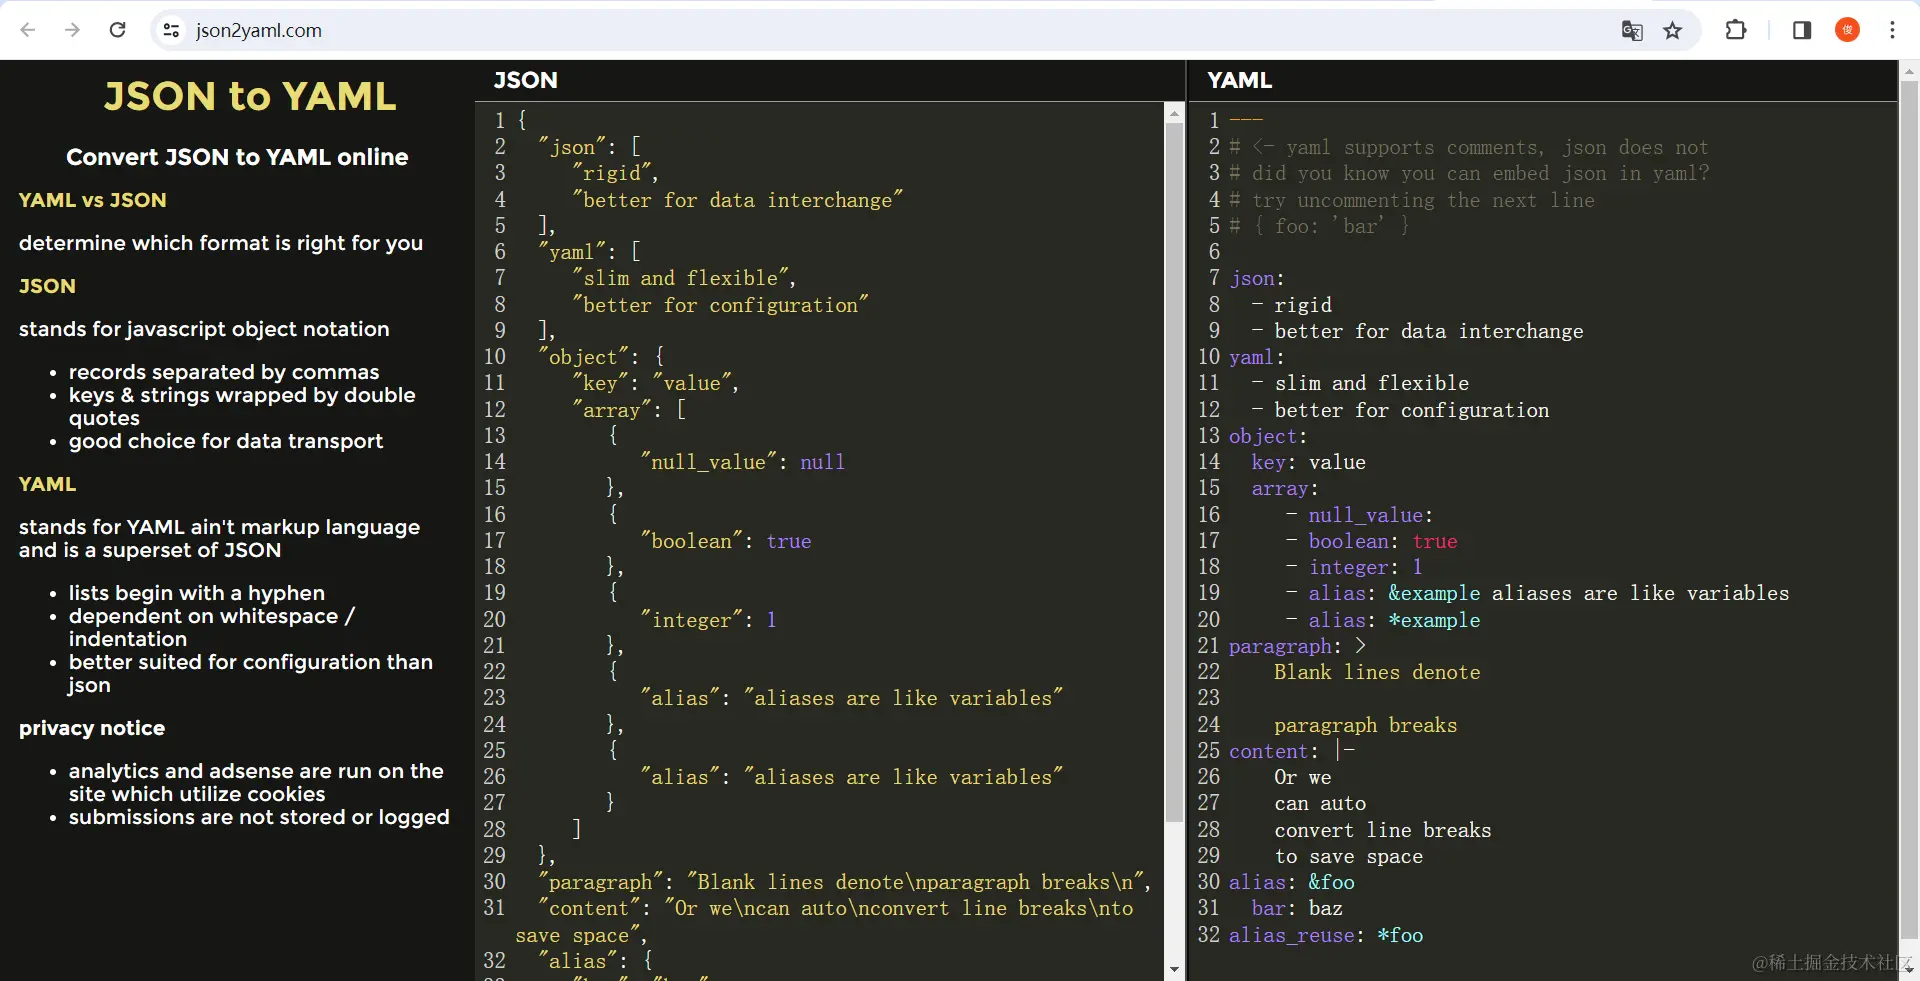
Task: Click the JSON editor scrollbar down arrow
Action: [1175, 969]
